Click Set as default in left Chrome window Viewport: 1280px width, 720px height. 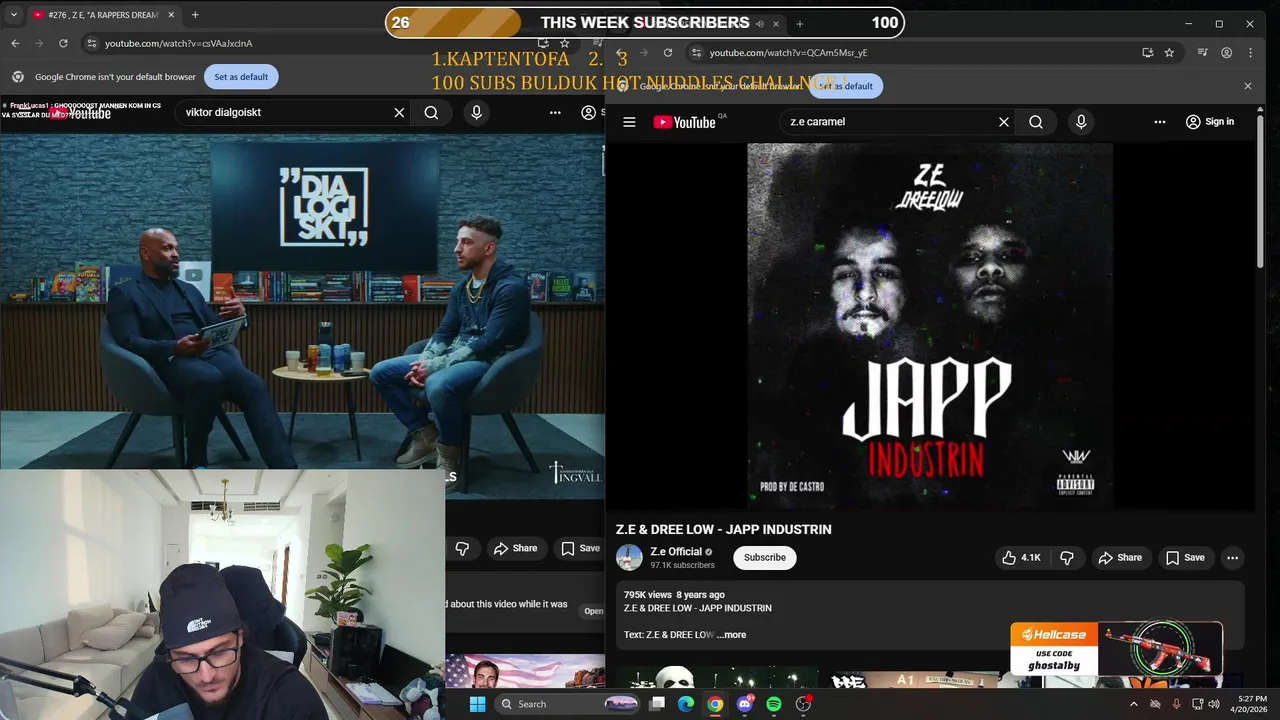coord(241,77)
